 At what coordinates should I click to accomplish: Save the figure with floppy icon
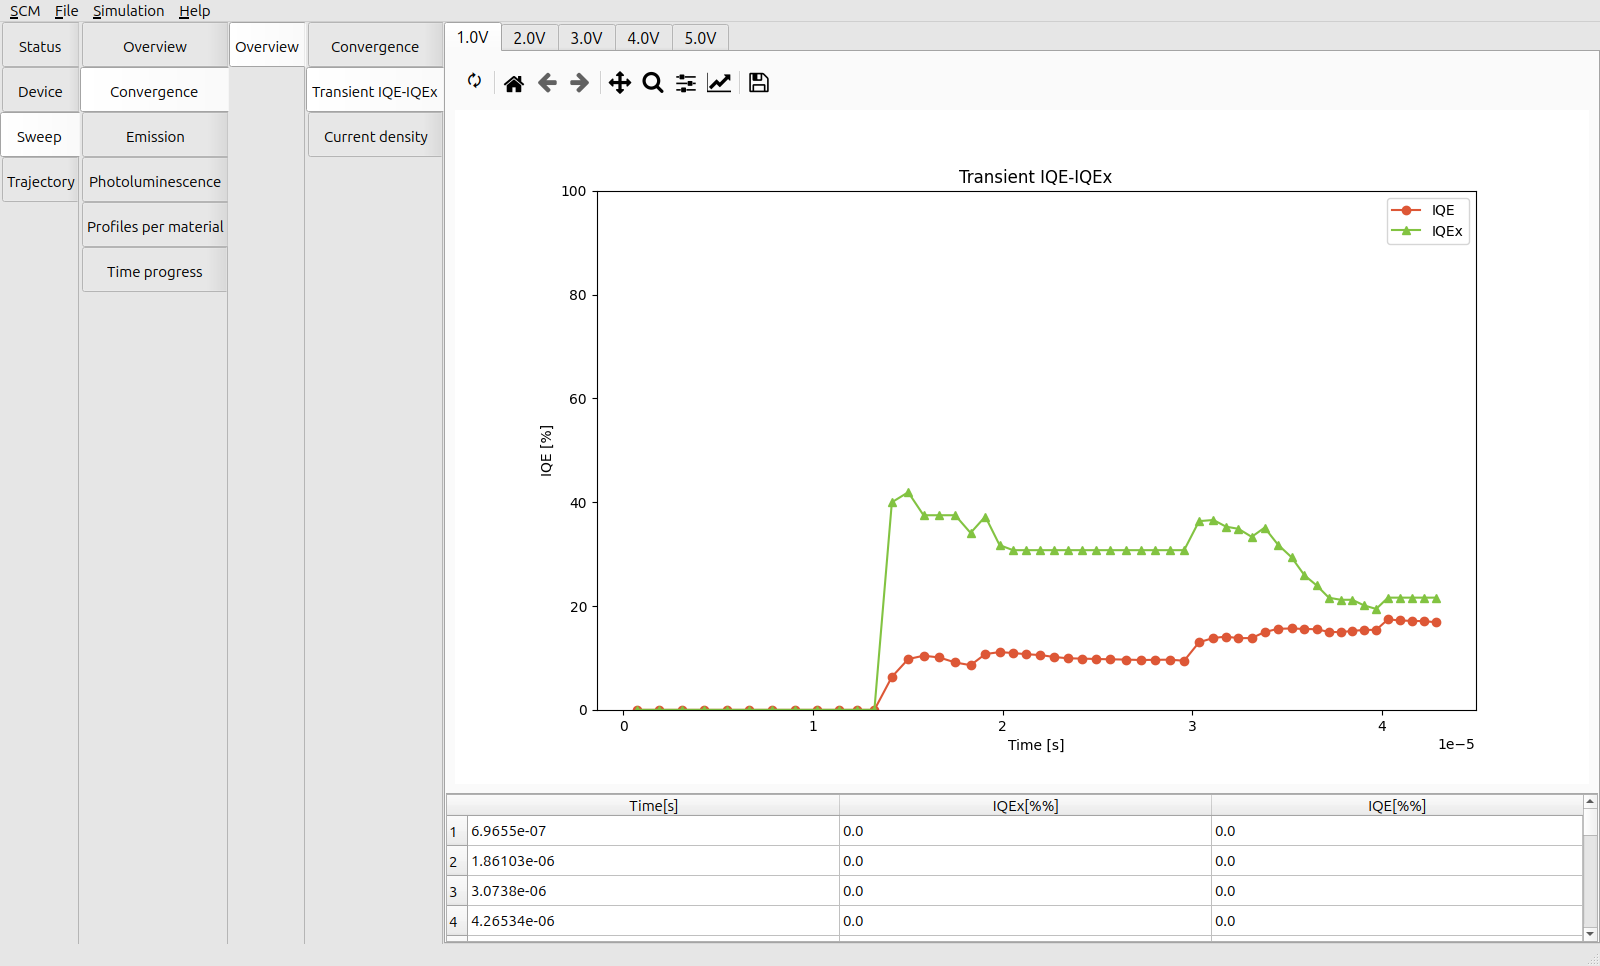[x=759, y=83]
